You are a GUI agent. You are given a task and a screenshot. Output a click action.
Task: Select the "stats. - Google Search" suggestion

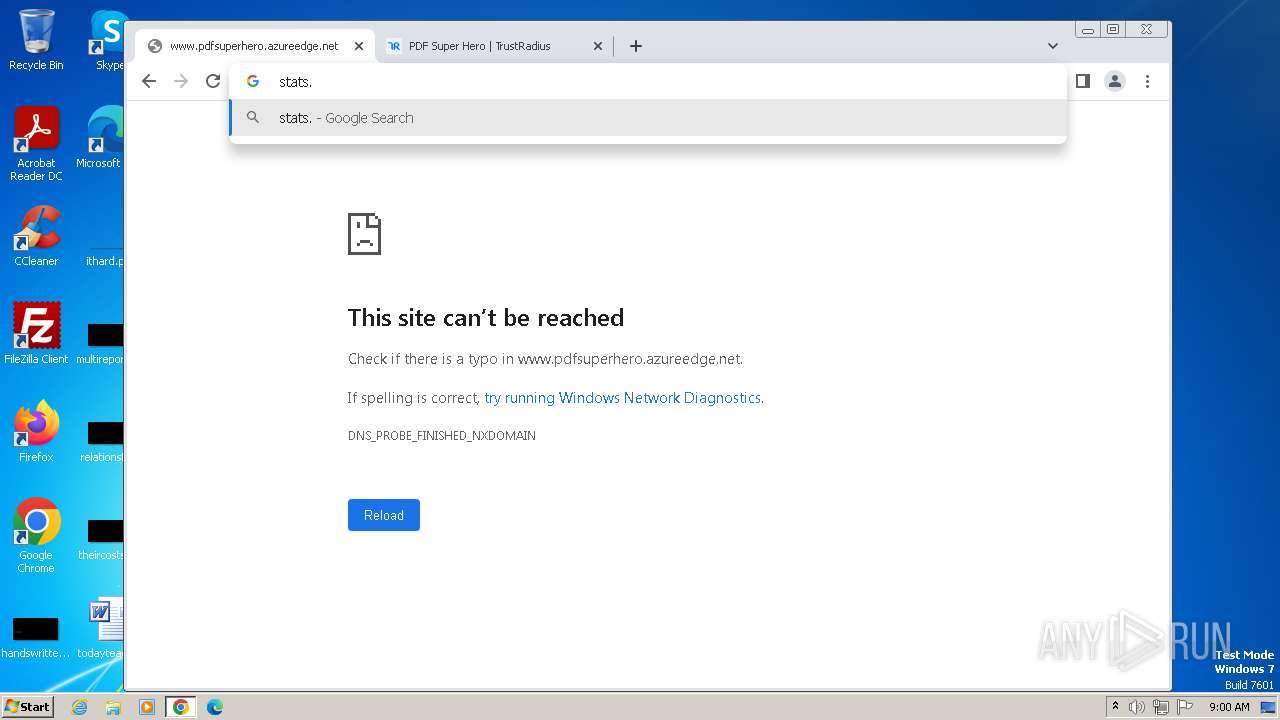pyautogui.click(x=648, y=118)
